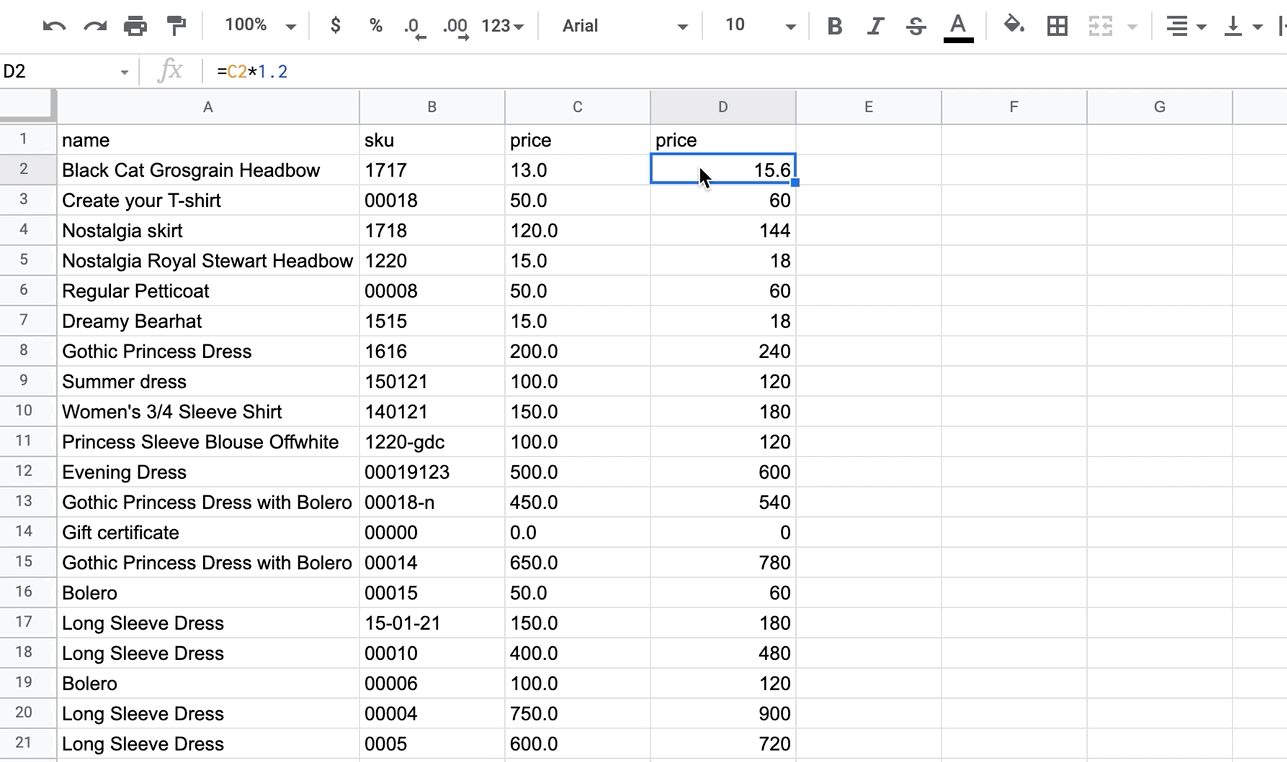Click cell 'Dreamy Bearhat'
The width and height of the screenshot is (1287, 762).
(208, 321)
